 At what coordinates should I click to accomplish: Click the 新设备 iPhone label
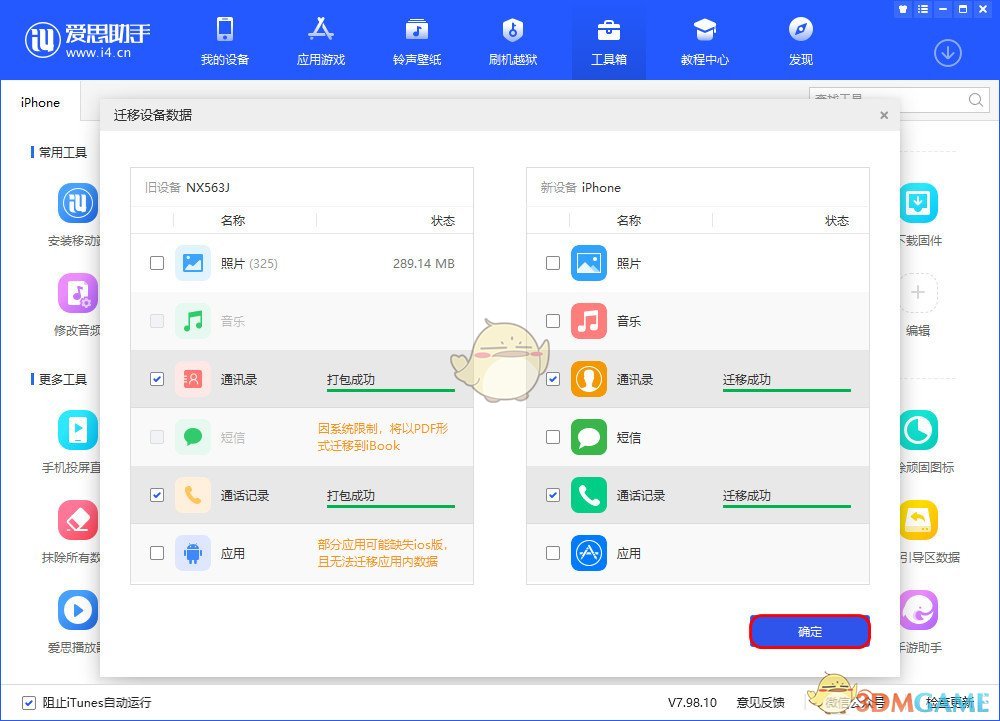click(x=580, y=187)
